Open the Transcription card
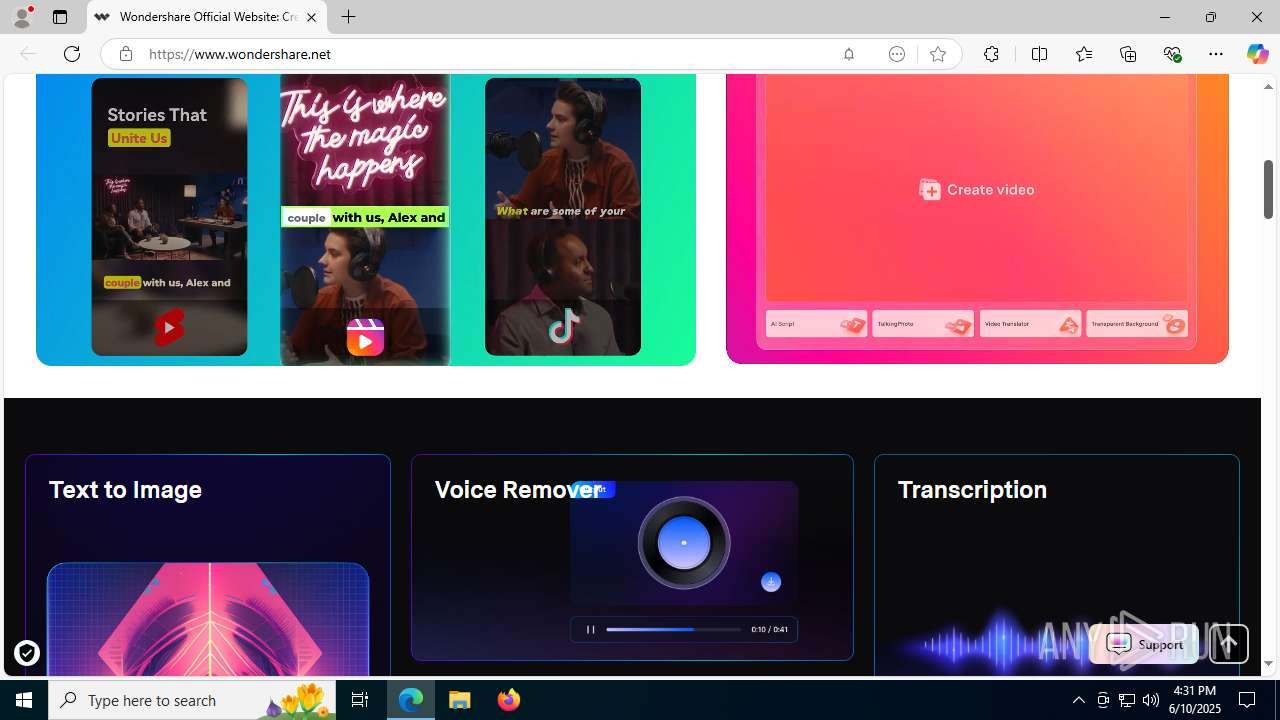The height and width of the screenshot is (720, 1280). click(1057, 565)
